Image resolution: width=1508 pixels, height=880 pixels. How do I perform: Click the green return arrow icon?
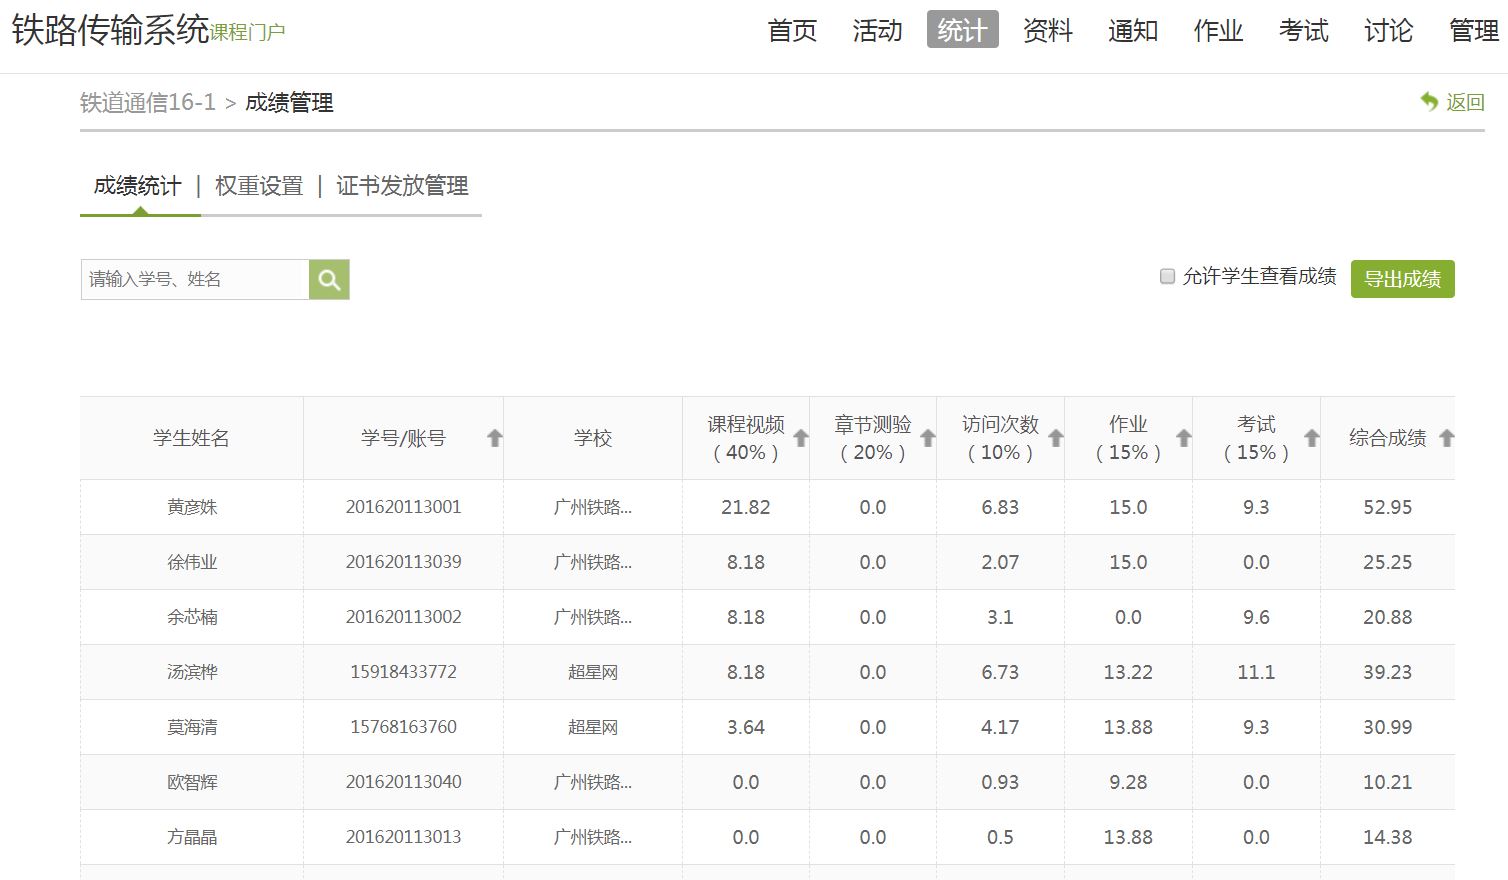[x=1429, y=101]
